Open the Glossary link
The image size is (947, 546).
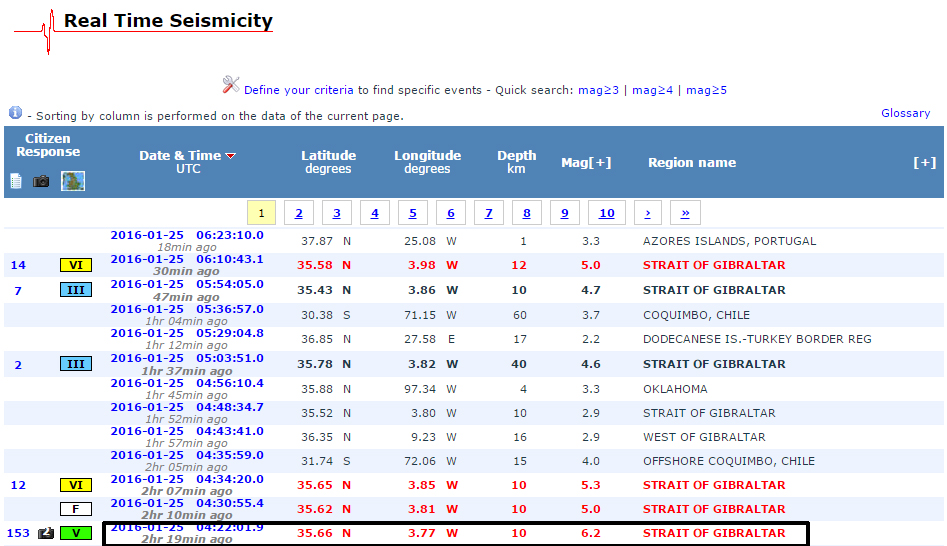tap(905, 113)
